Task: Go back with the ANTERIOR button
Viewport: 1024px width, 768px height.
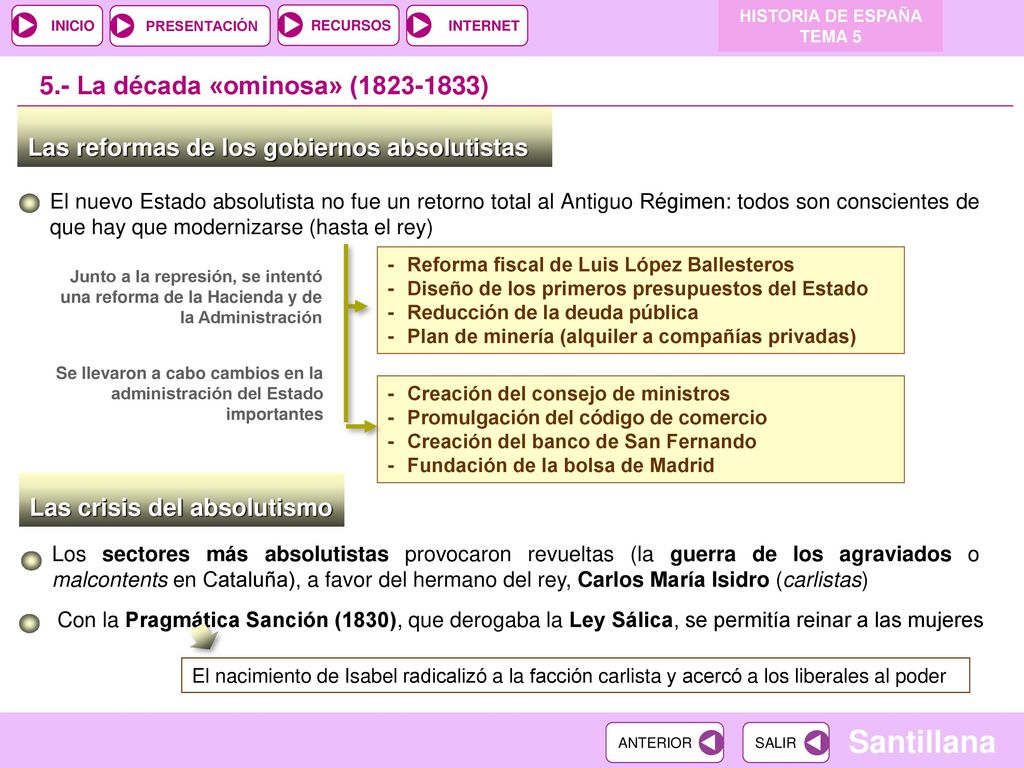Action: 664,743
